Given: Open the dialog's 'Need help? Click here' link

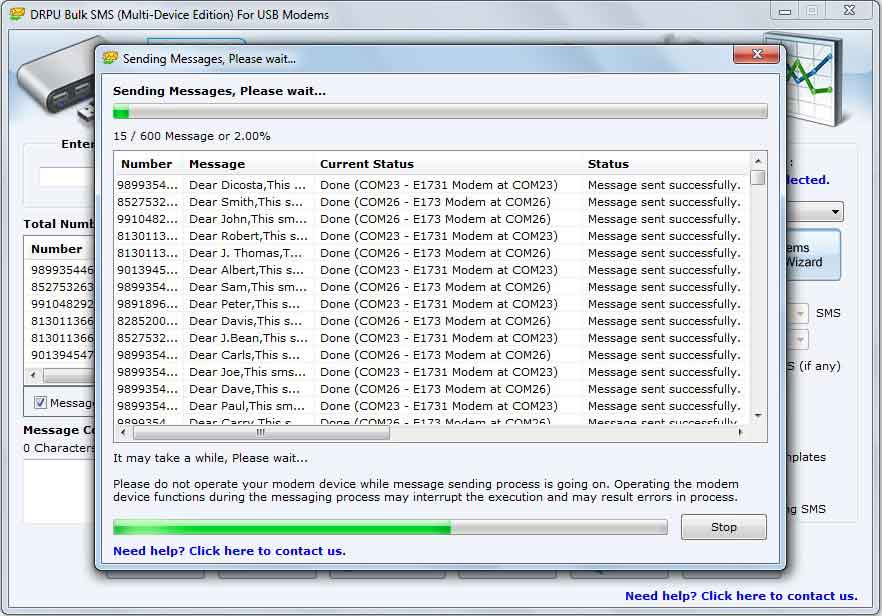Looking at the screenshot, I should coord(230,551).
